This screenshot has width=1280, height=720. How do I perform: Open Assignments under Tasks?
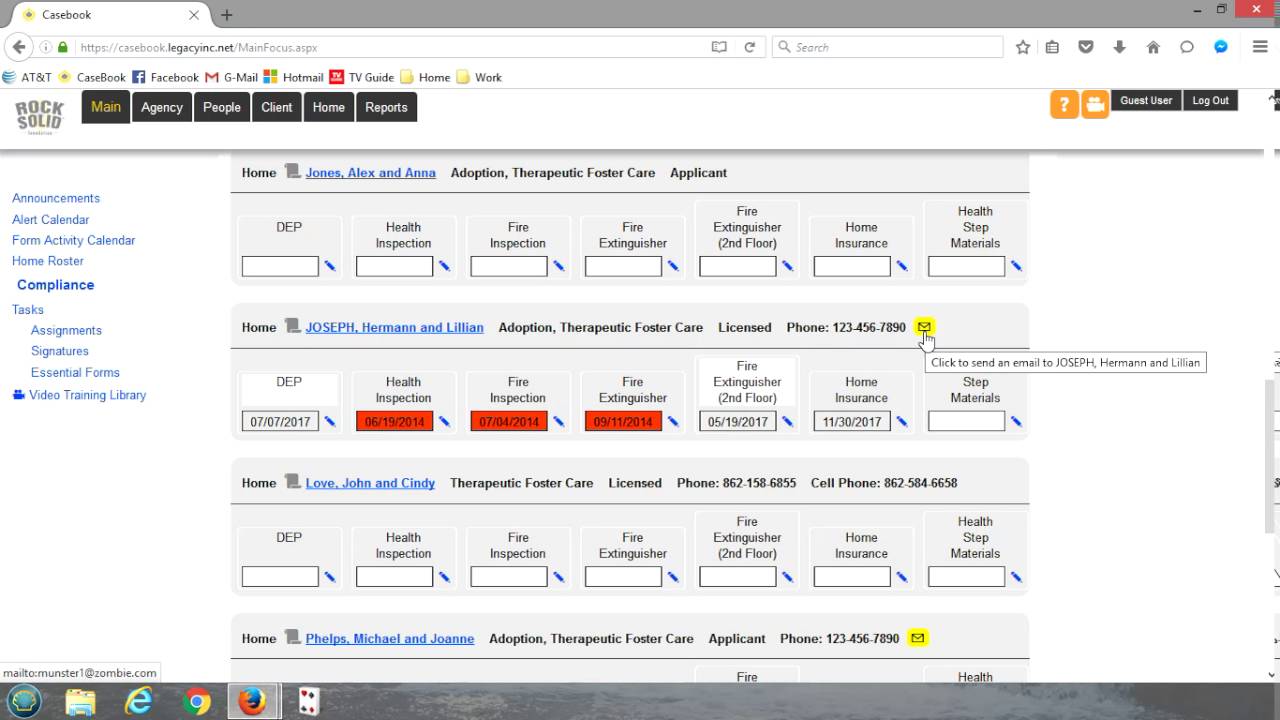[66, 330]
